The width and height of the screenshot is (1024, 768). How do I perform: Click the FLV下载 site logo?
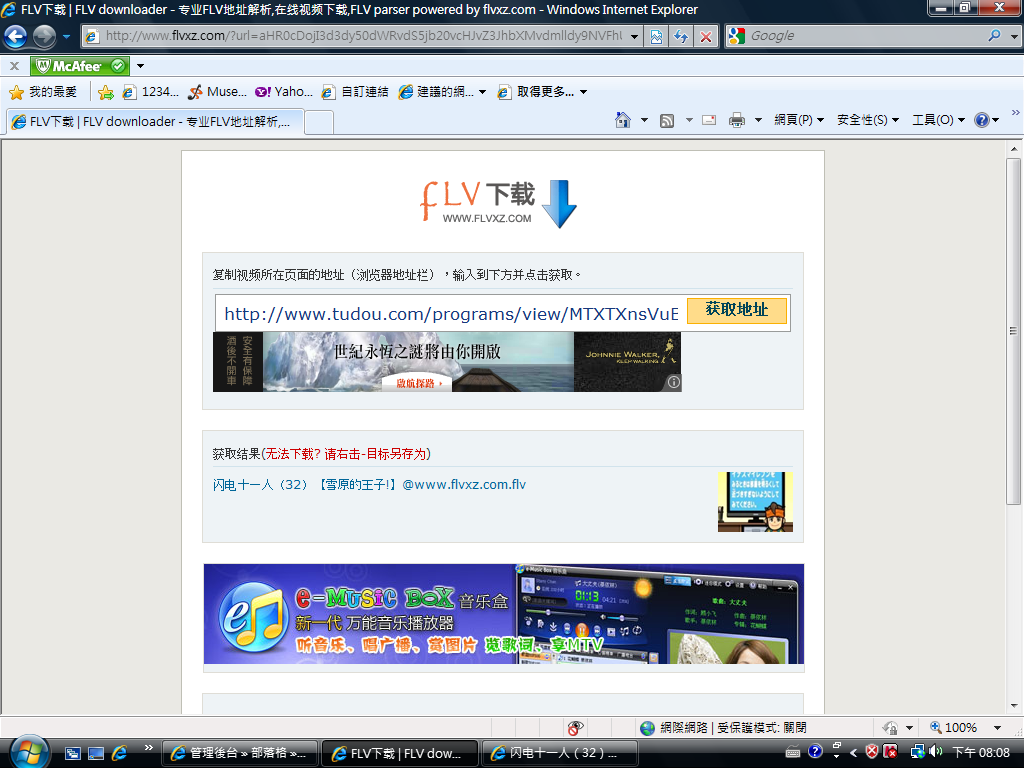click(x=498, y=202)
